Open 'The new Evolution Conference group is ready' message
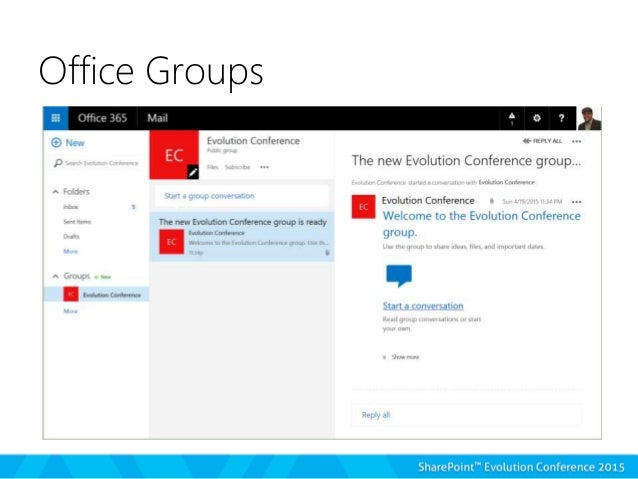Image resolution: width=638 pixels, height=479 pixels. tap(242, 236)
